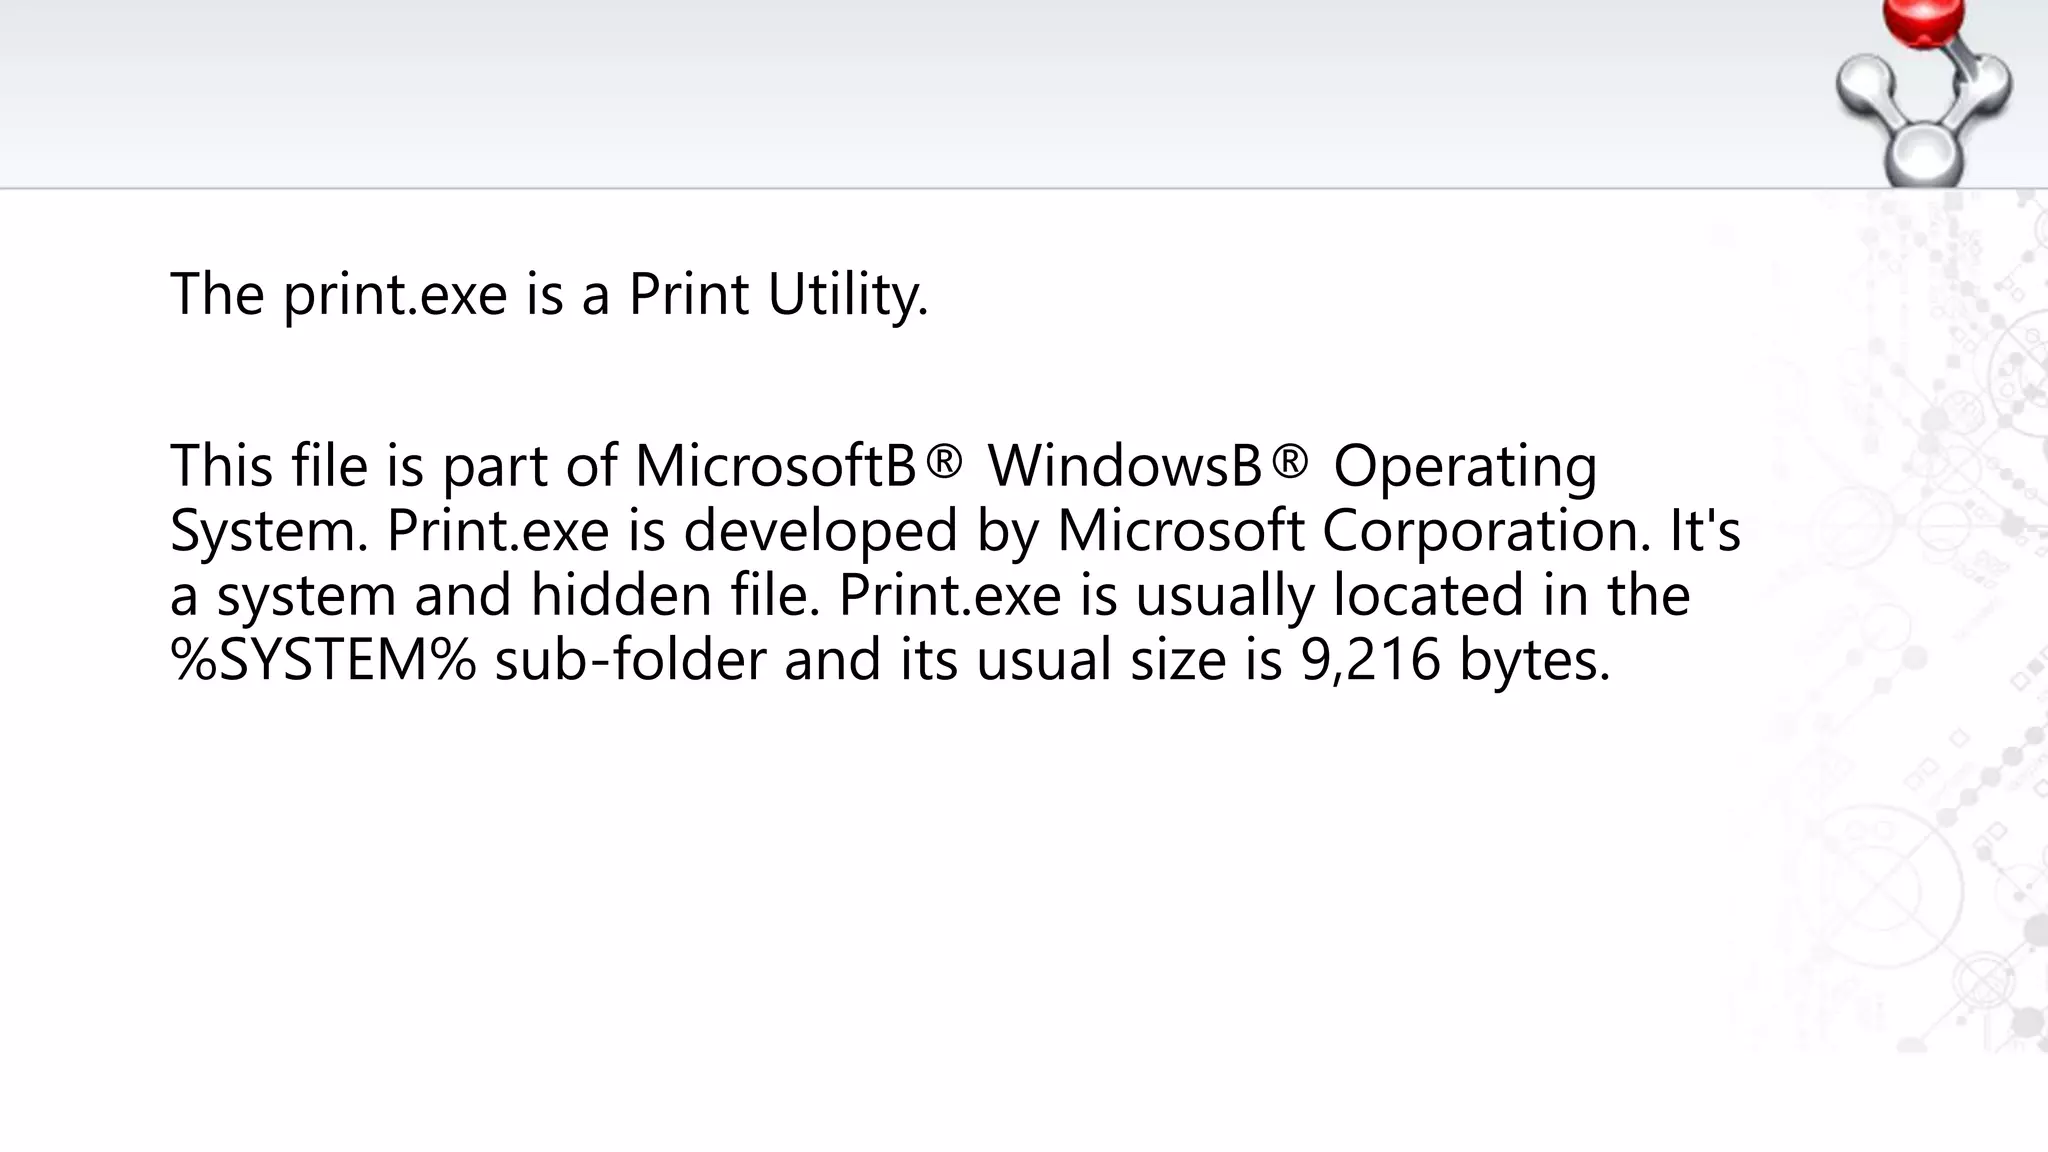Click the registered symbol after WindowsB
This screenshot has width=2048, height=1152.
click(x=1288, y=463)
